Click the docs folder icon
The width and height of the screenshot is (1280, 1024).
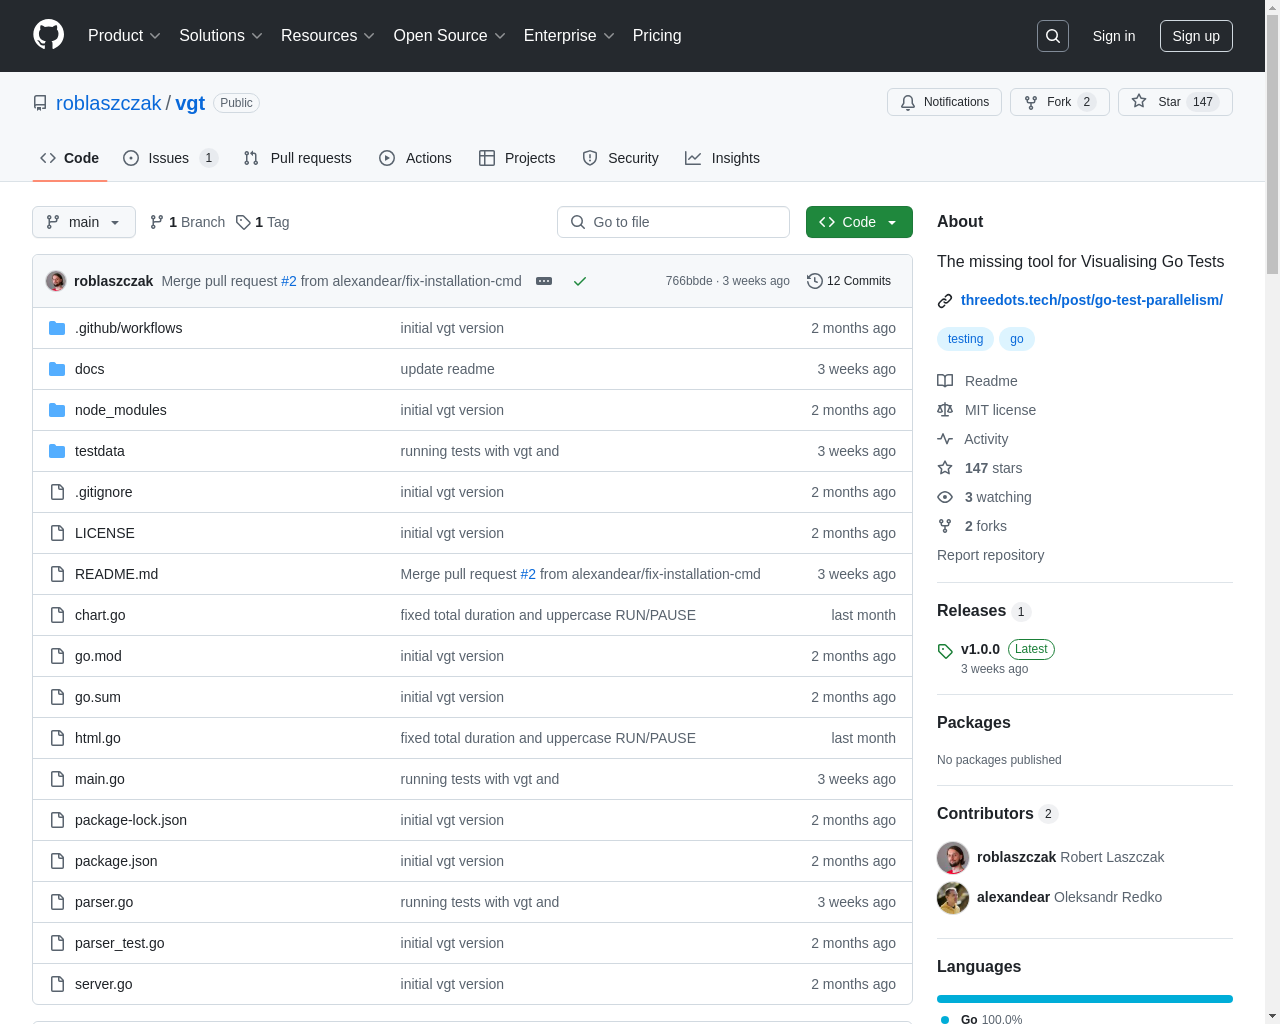coord(57,369)
